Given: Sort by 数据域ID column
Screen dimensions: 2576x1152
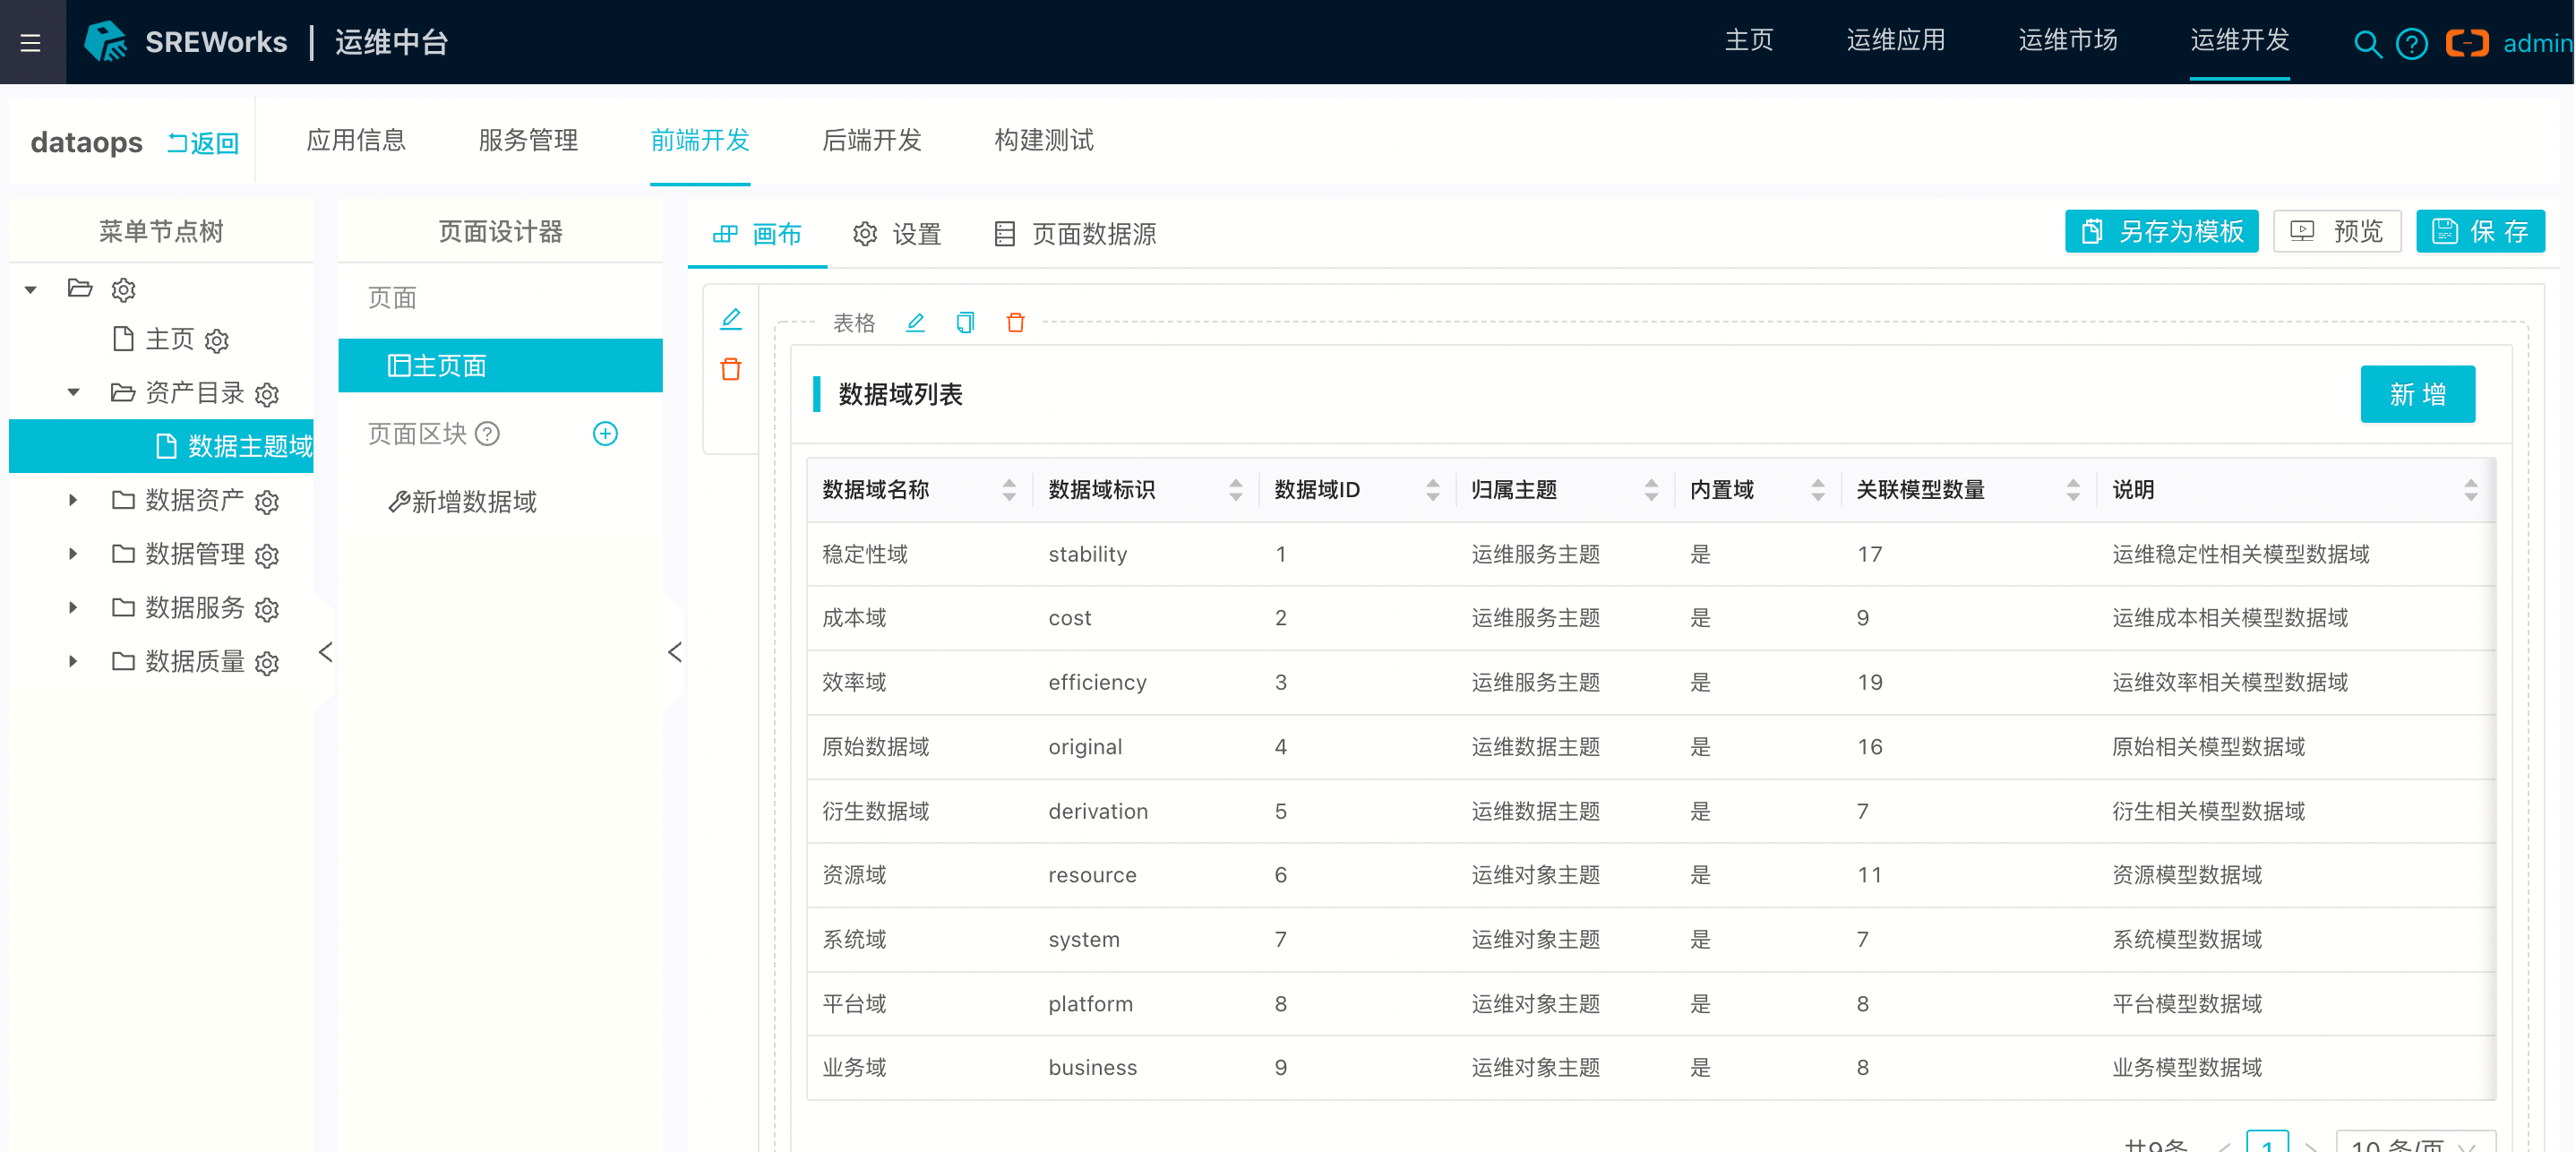Looking at the screenshot, I should pyautogui.click(x=1432, y=489).
